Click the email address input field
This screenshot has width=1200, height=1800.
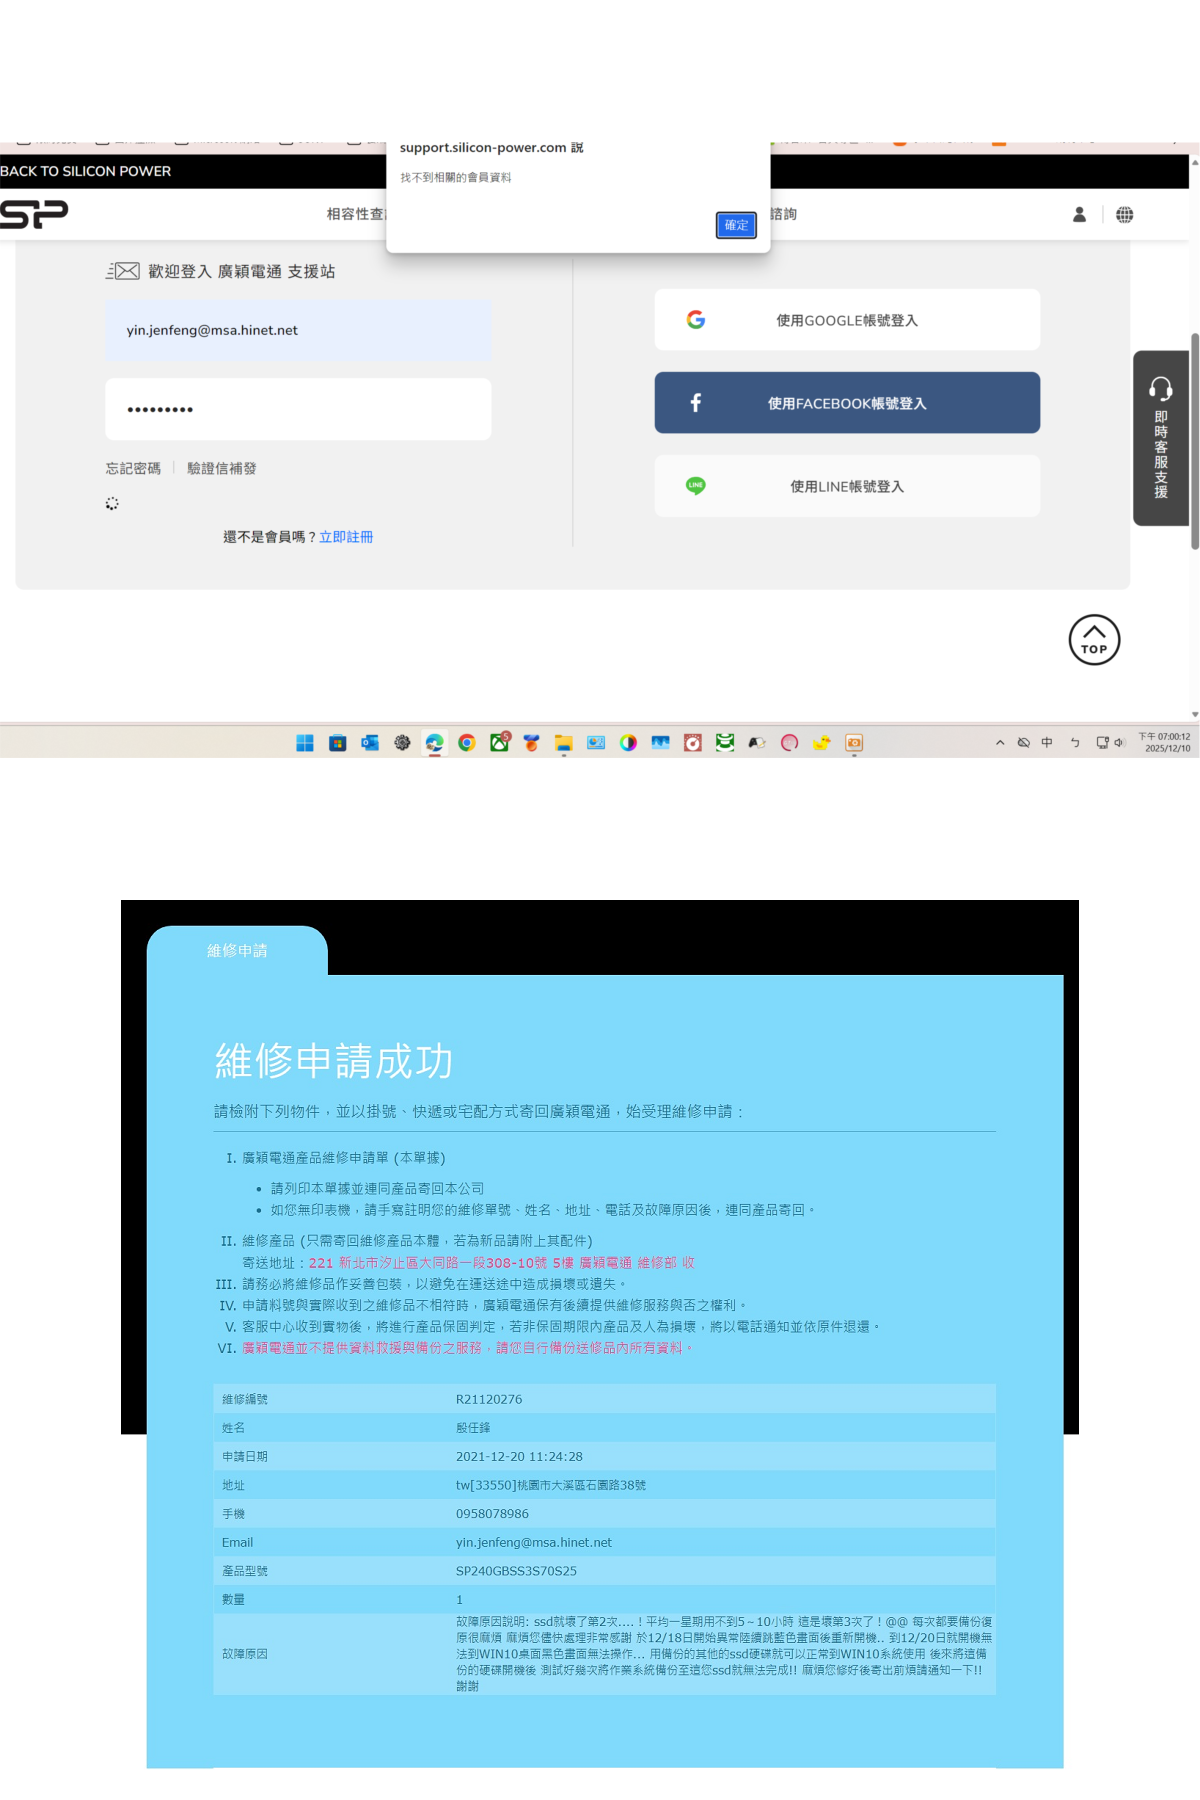298,330
